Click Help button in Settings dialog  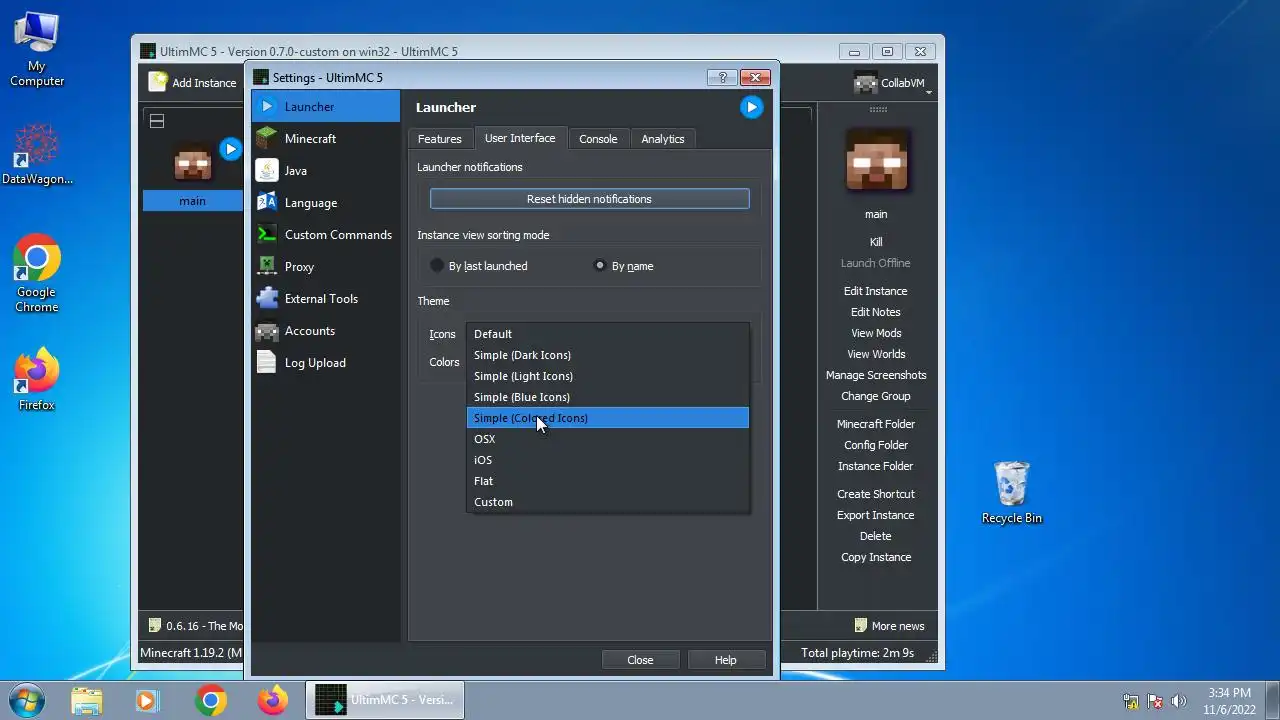click(726, 660)
